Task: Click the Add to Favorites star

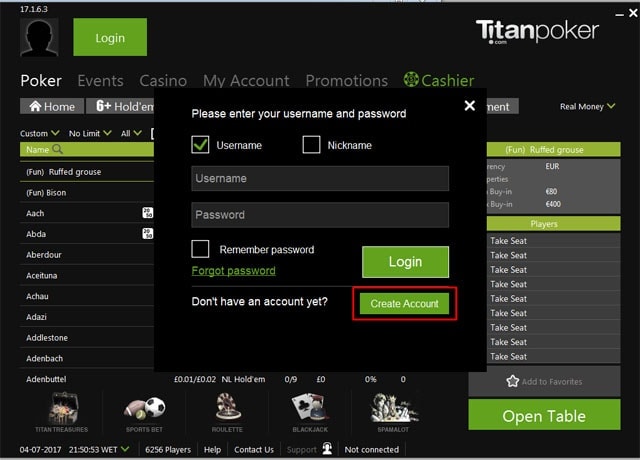Action: tap(513, 381)
